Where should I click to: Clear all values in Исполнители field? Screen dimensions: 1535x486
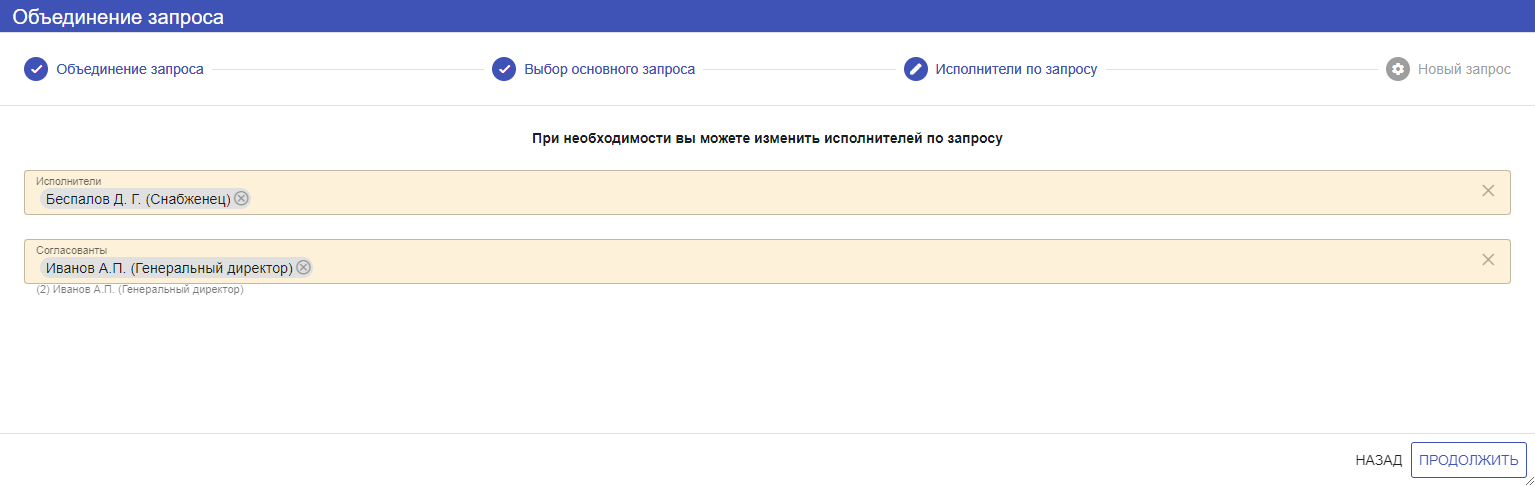pos(1488,191)
